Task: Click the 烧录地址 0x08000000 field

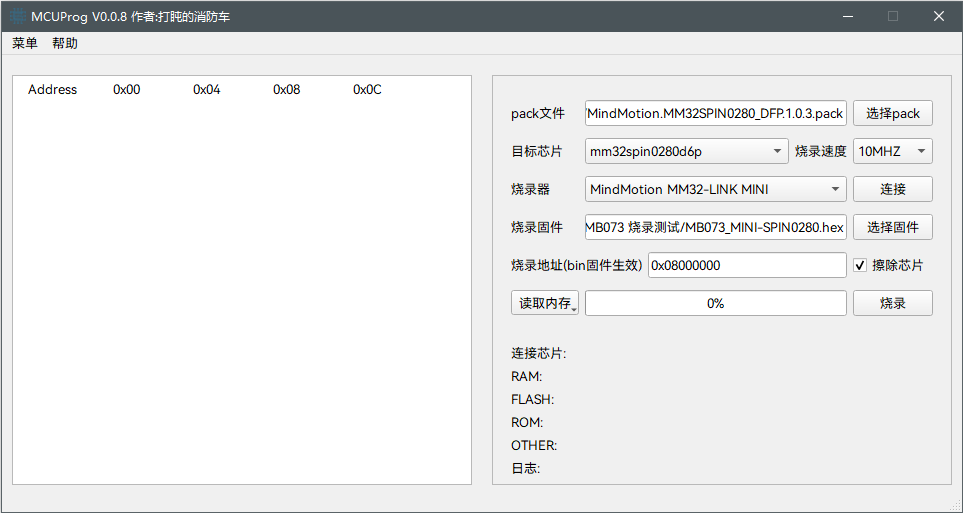Action: coord(747,265)
